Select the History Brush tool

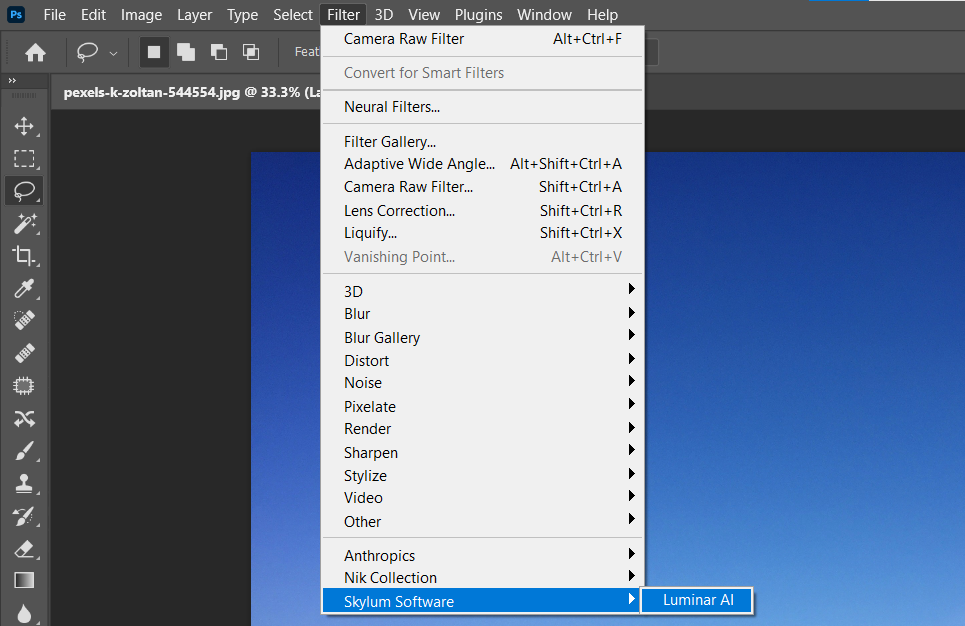tap(24, 516)
